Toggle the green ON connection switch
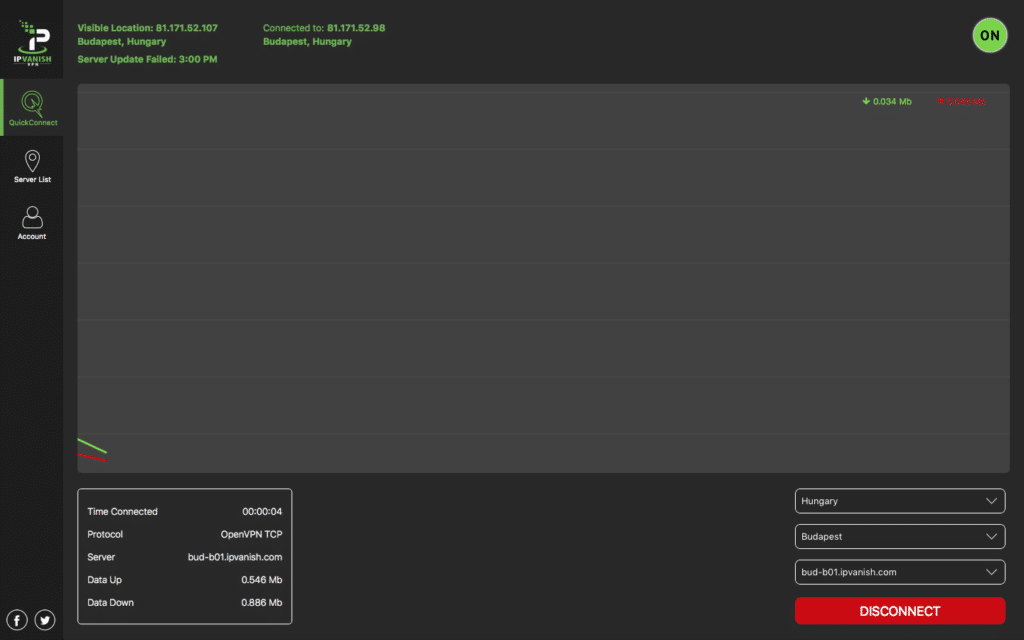 [x=989, y=35]
